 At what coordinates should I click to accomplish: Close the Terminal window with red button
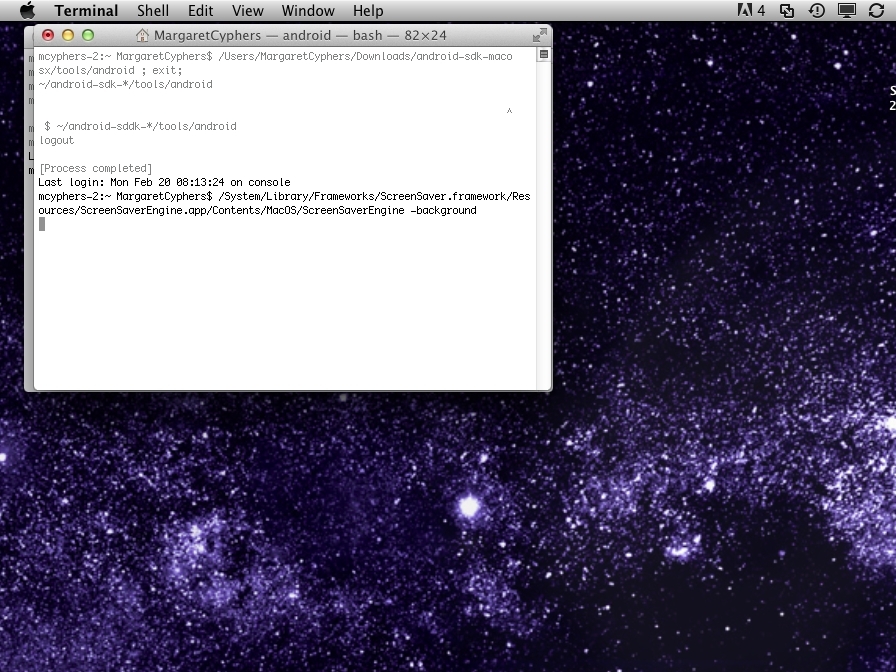(48, 35)
